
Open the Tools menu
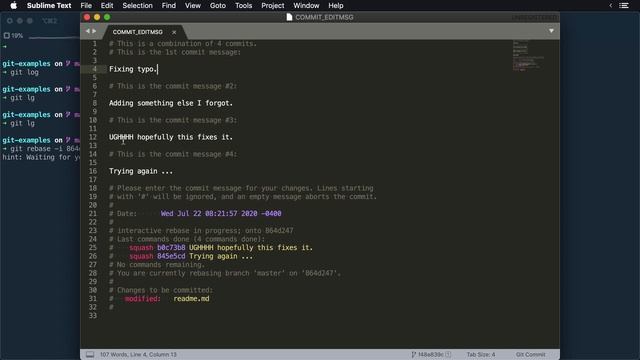[x=243, y=5]
